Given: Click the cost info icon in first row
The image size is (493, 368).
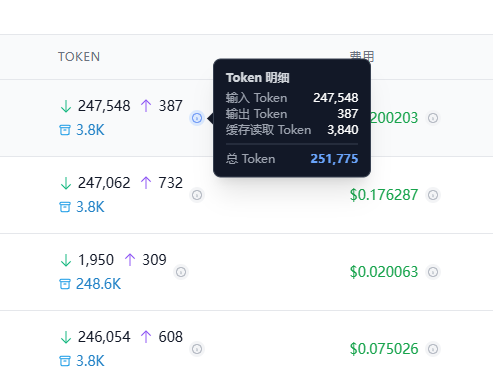Looking at the screenshot, I should [x=433, y=118].
